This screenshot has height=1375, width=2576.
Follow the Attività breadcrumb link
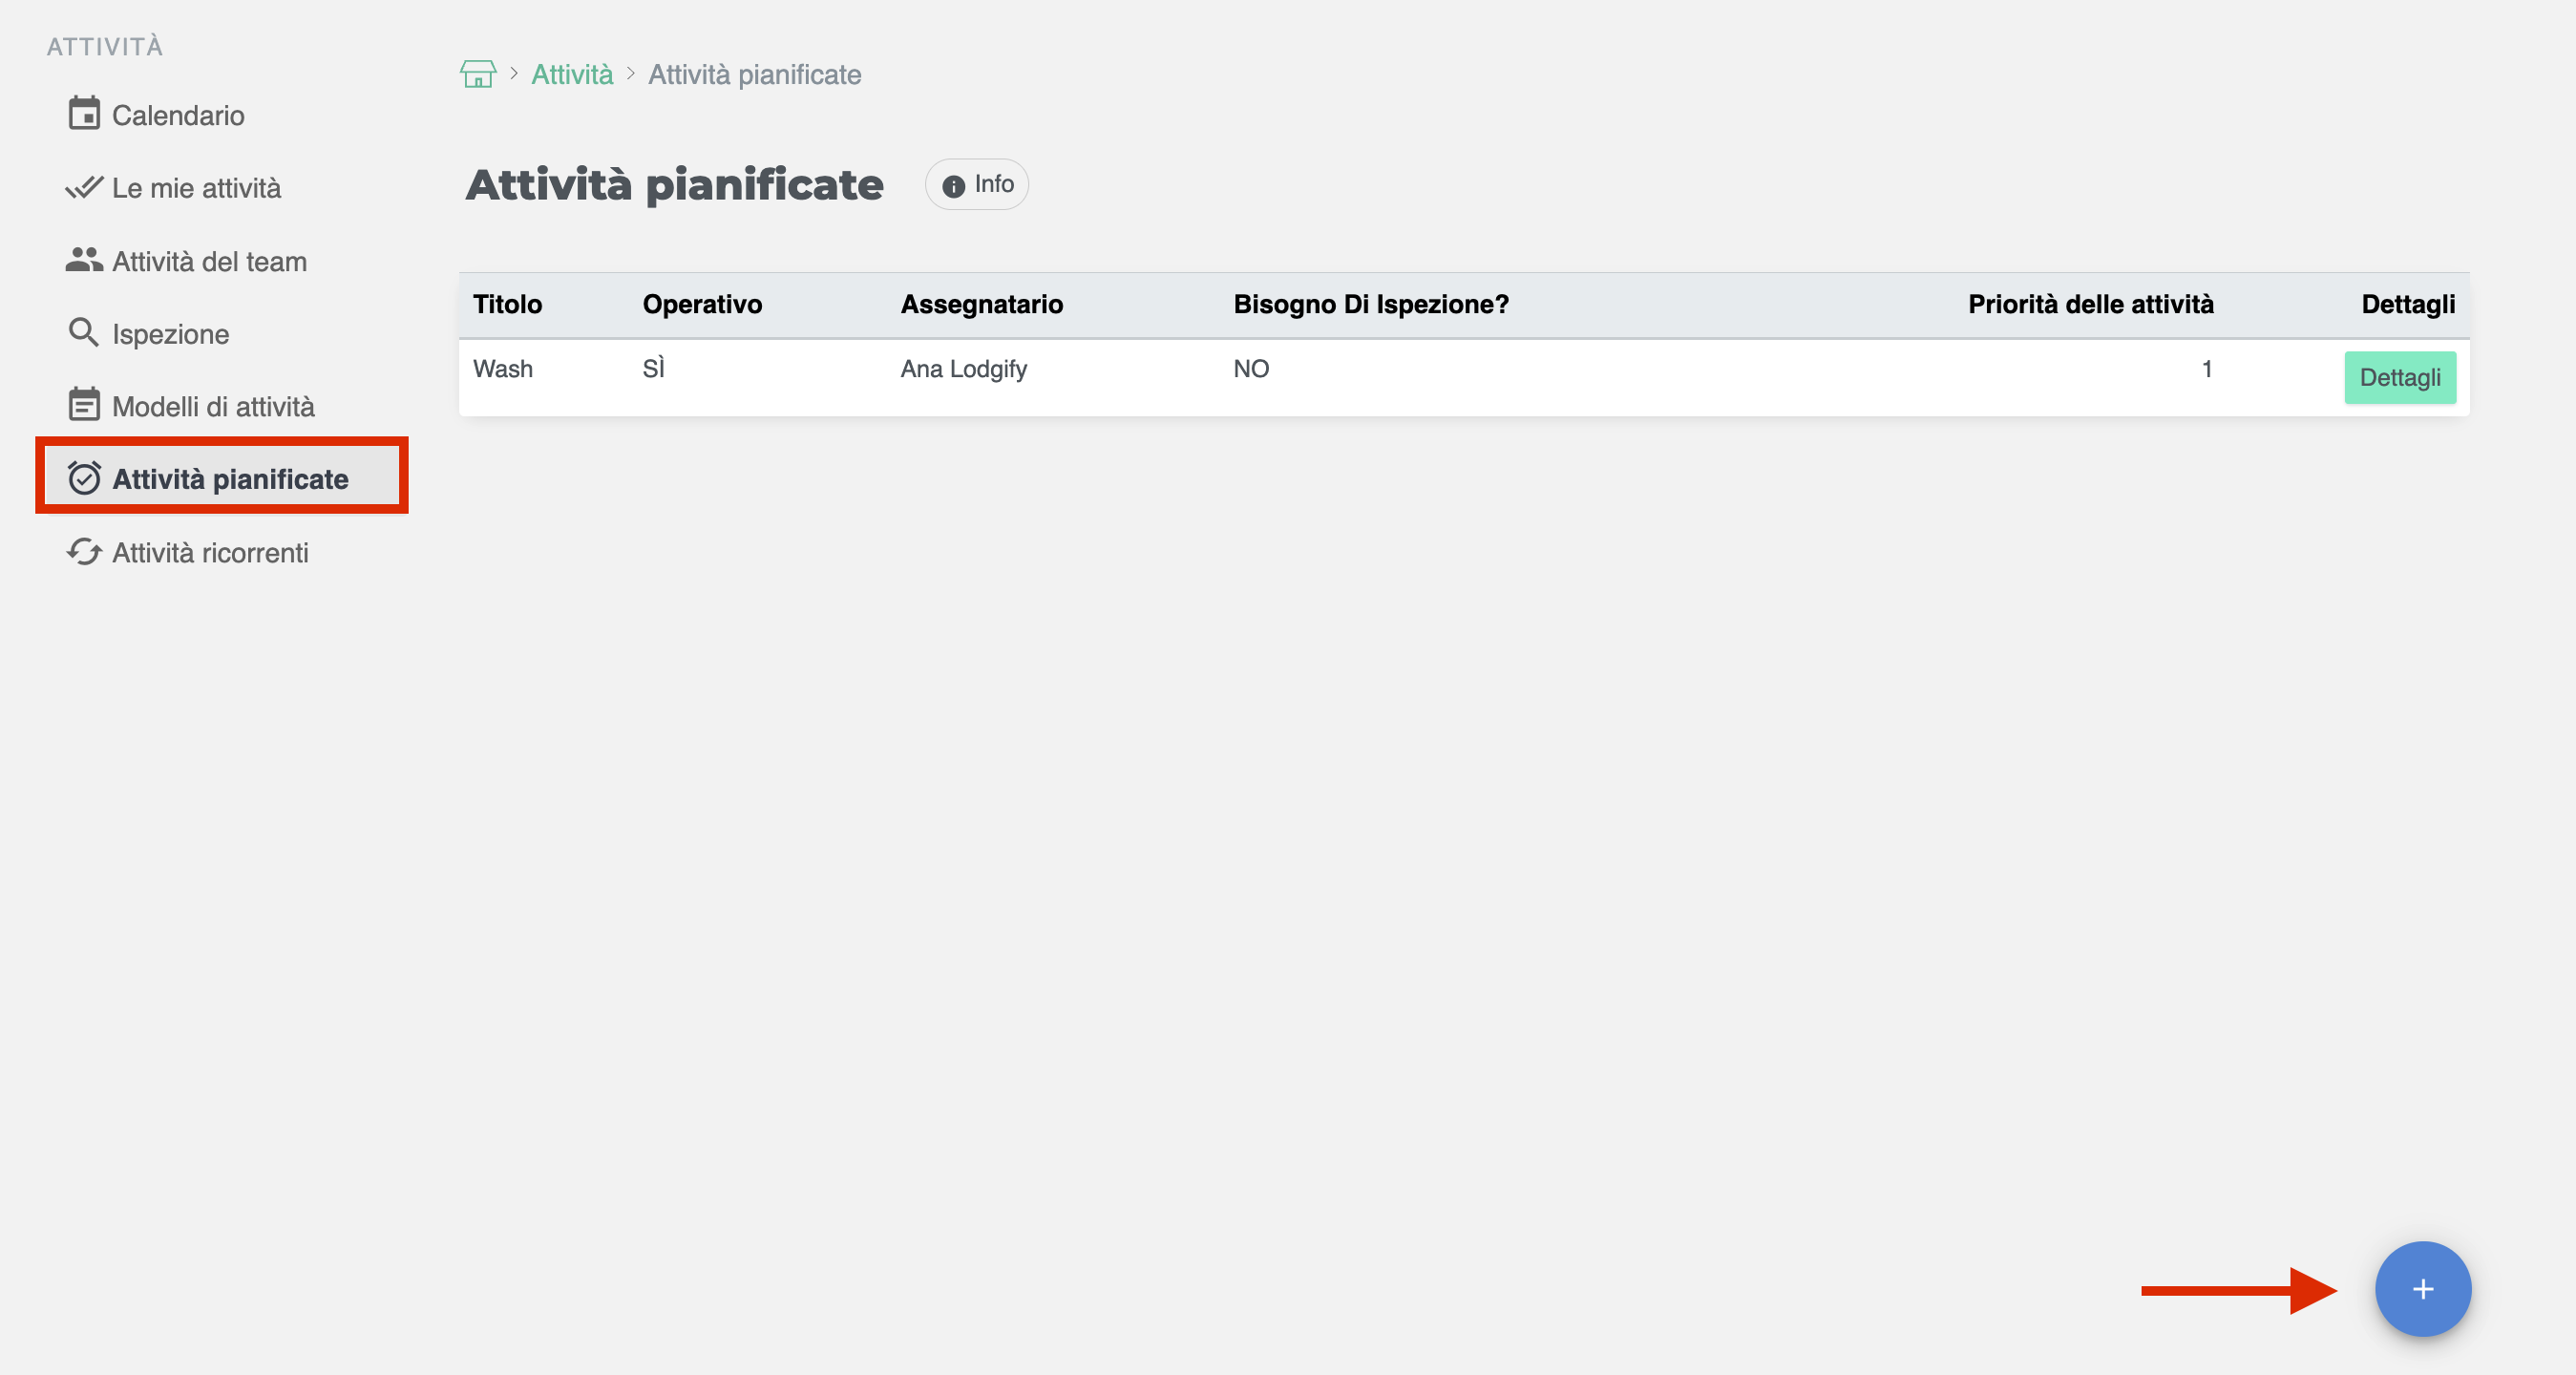pyautogui.click(x=572, y=74)
